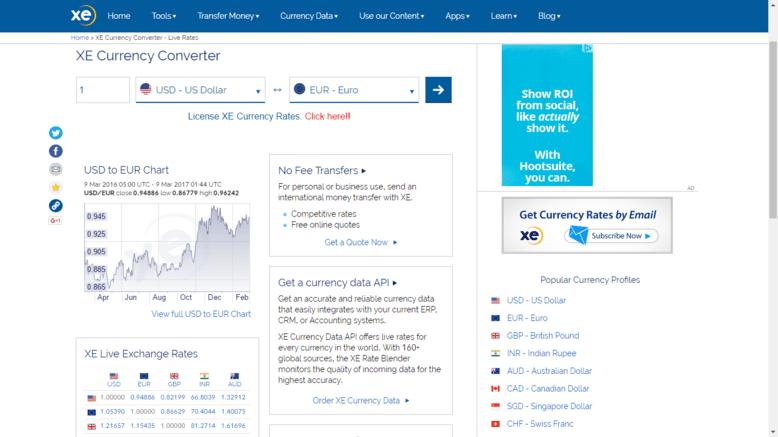
Task: Click the ad choices icon on Hootsuite ad
Action: click(588, 48)
